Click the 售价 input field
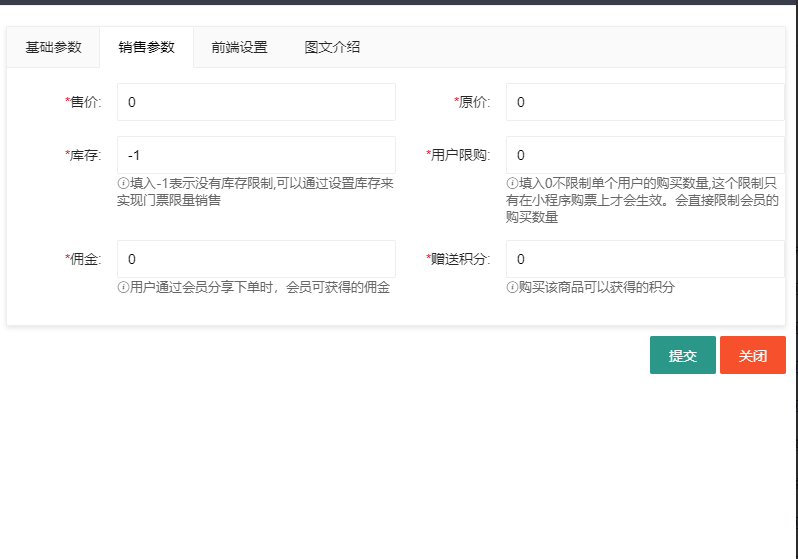 (x=256, y=102)
